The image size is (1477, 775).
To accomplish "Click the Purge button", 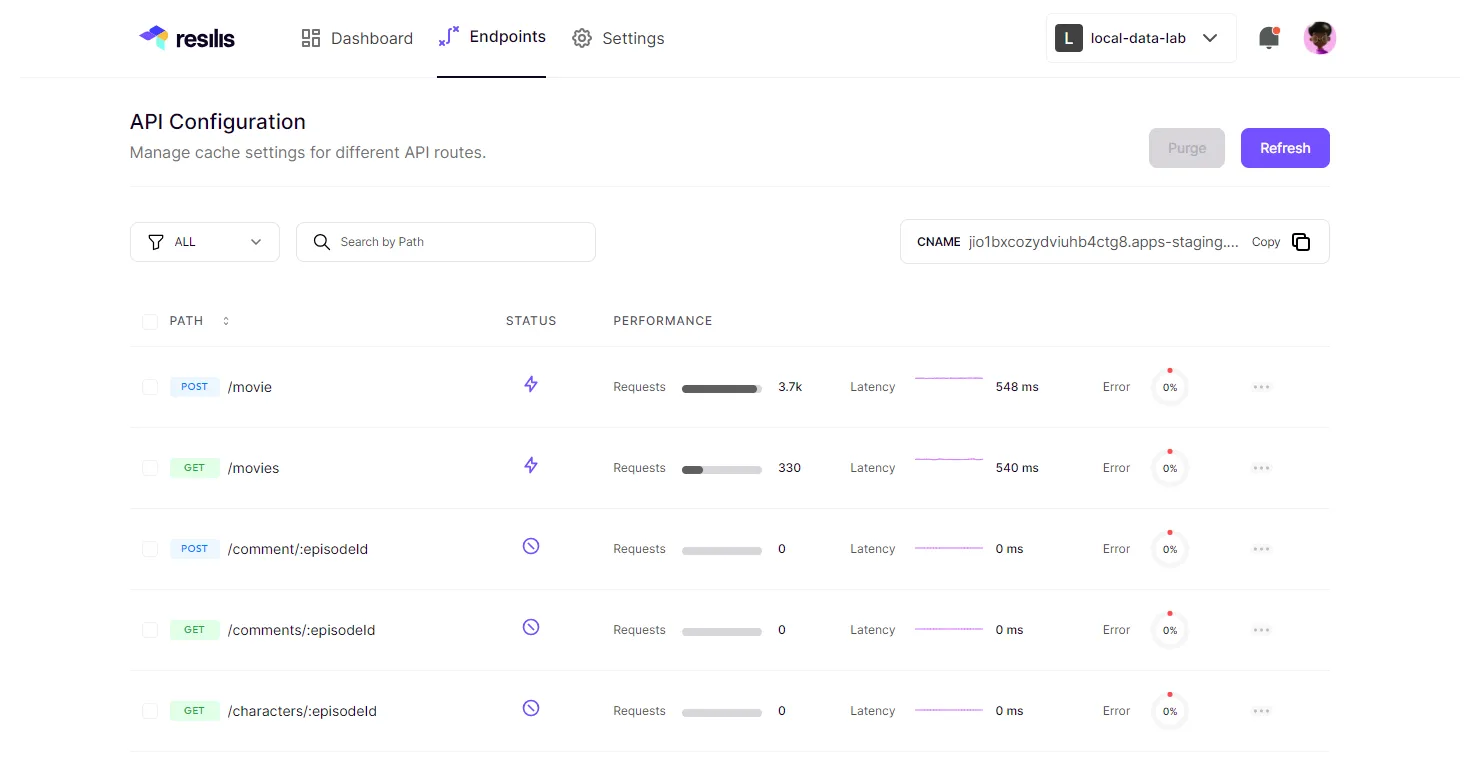I will (1186, 148).
